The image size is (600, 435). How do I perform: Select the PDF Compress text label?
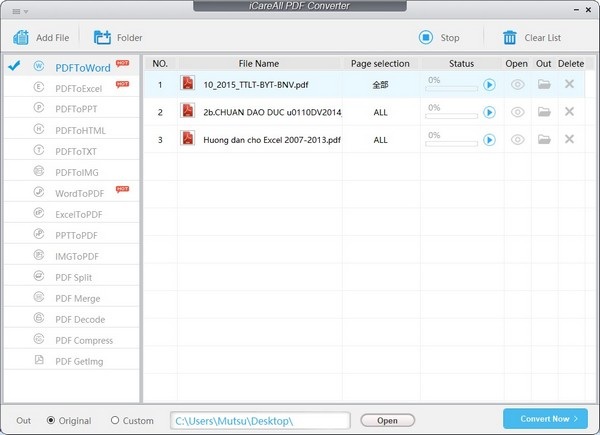pyautogui.click(x=84, y=340)
